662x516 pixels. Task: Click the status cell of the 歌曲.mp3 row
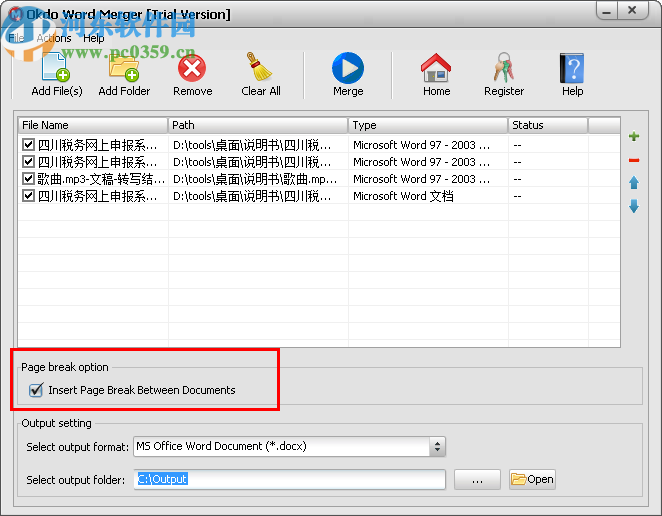pos(548,179)
